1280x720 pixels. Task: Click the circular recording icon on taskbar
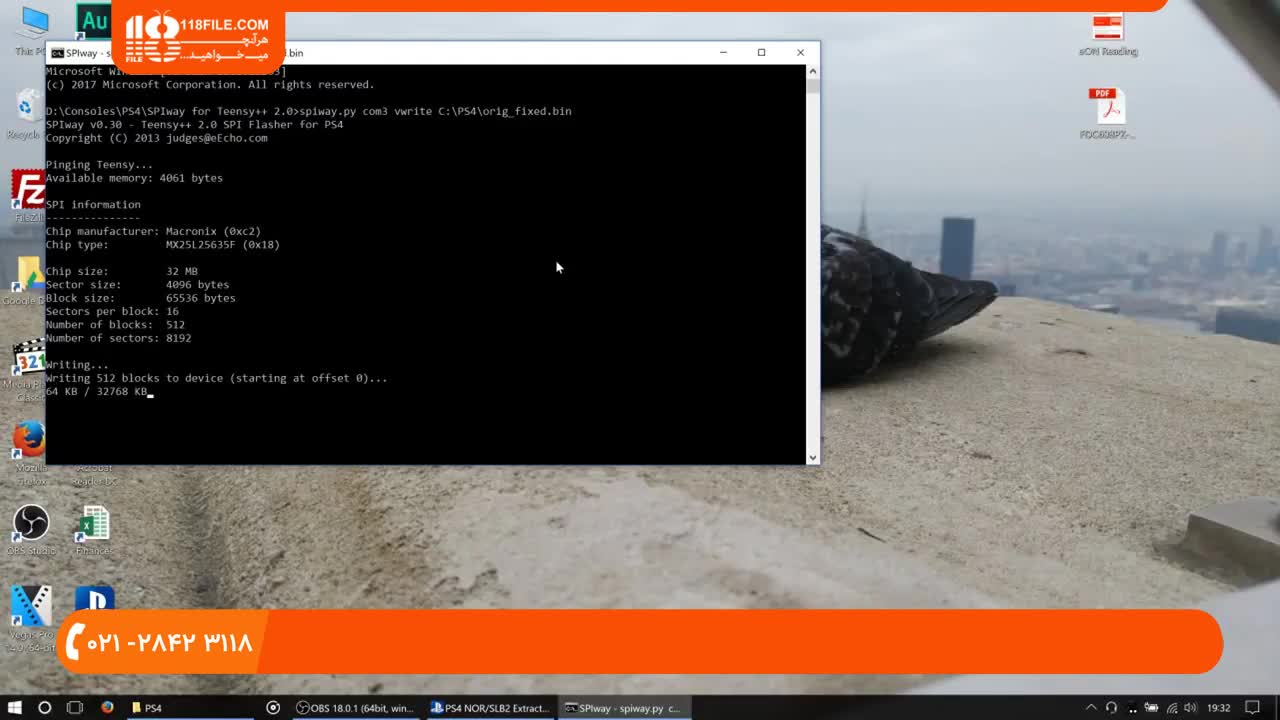[x=273, y=708]
